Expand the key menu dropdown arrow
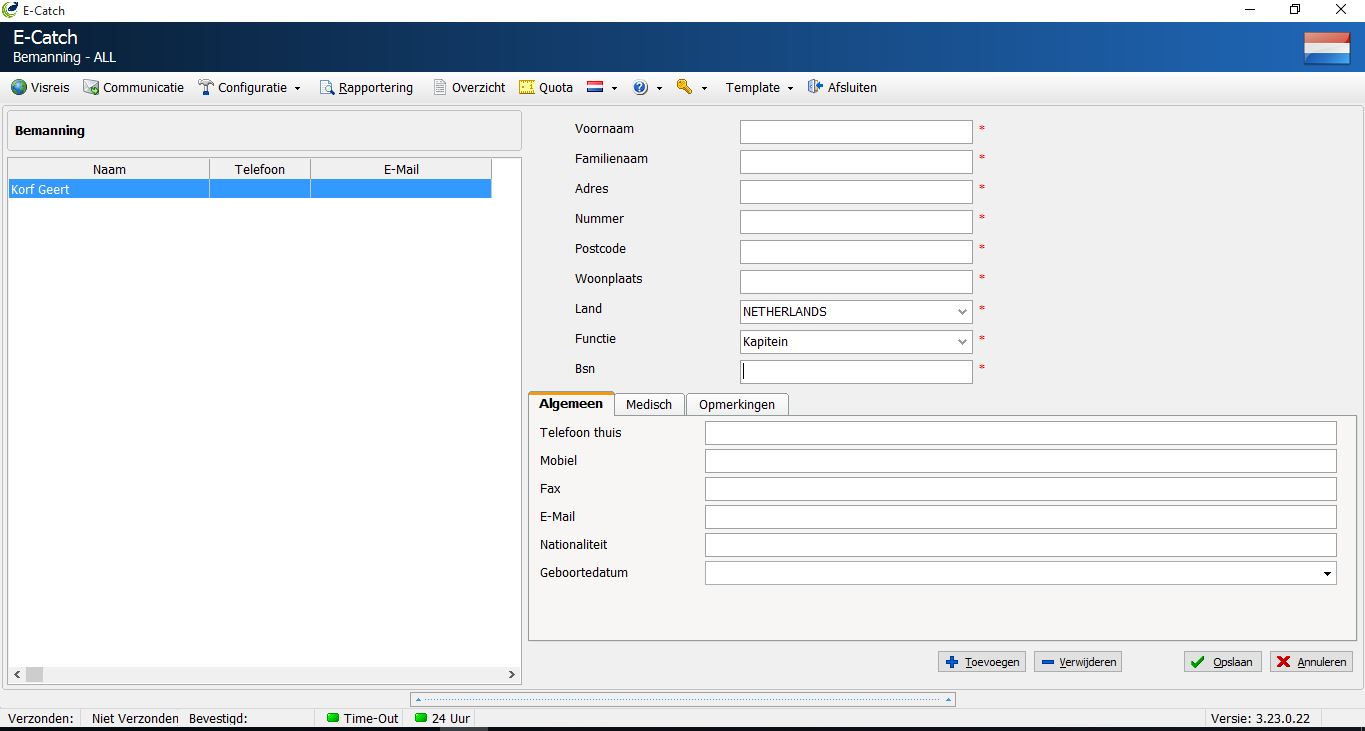This screenshot has width=1365, height=731. [704, 89]
